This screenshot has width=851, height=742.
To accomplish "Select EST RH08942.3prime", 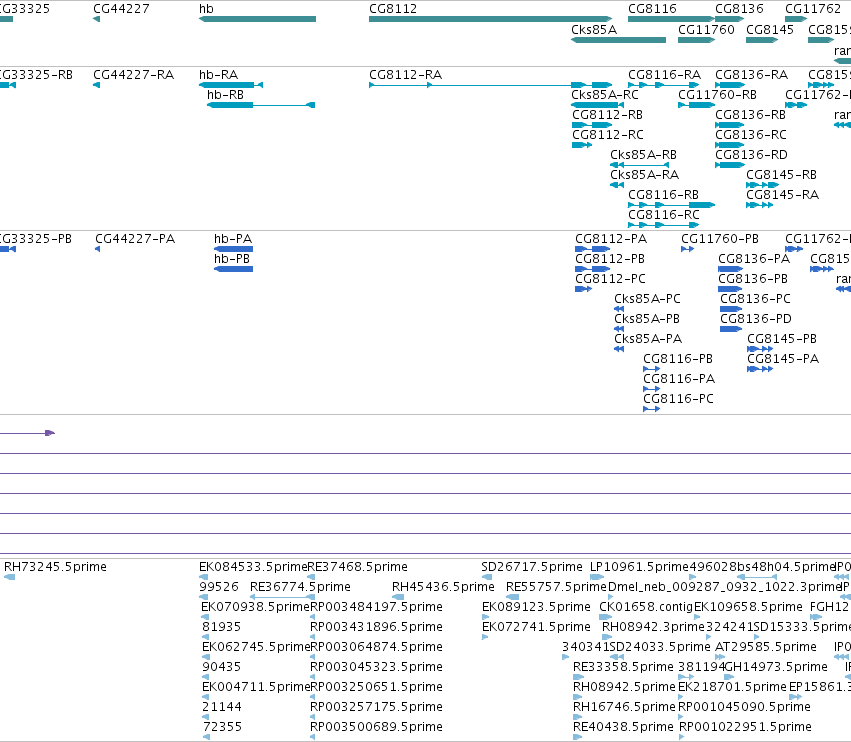I will click(x=653, y=627).
